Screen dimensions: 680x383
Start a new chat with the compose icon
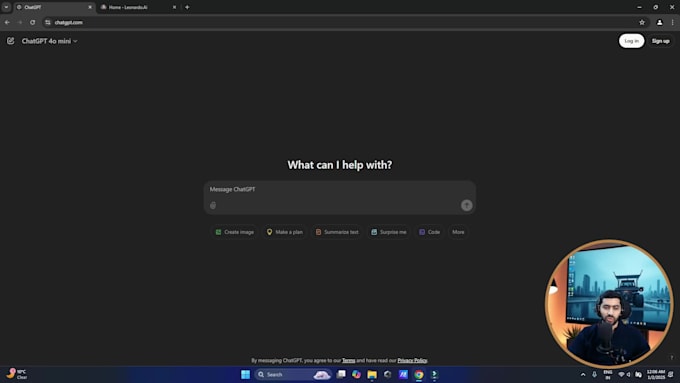point(10,41)
